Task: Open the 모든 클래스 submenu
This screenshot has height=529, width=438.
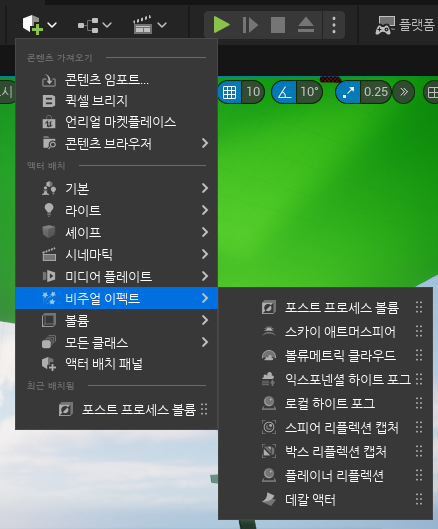Action: (x=116, y=342)
